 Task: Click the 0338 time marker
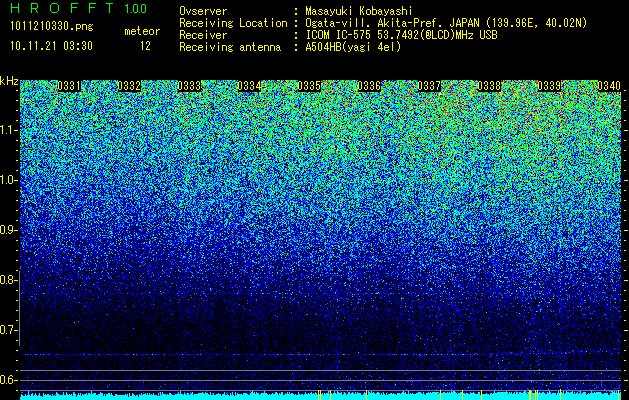coord(489,86)
